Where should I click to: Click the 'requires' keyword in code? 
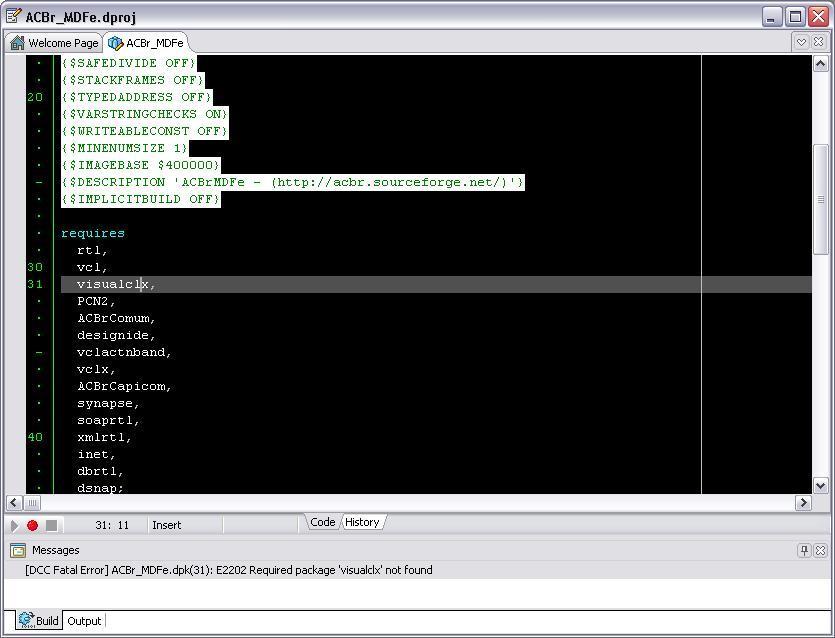93,233
